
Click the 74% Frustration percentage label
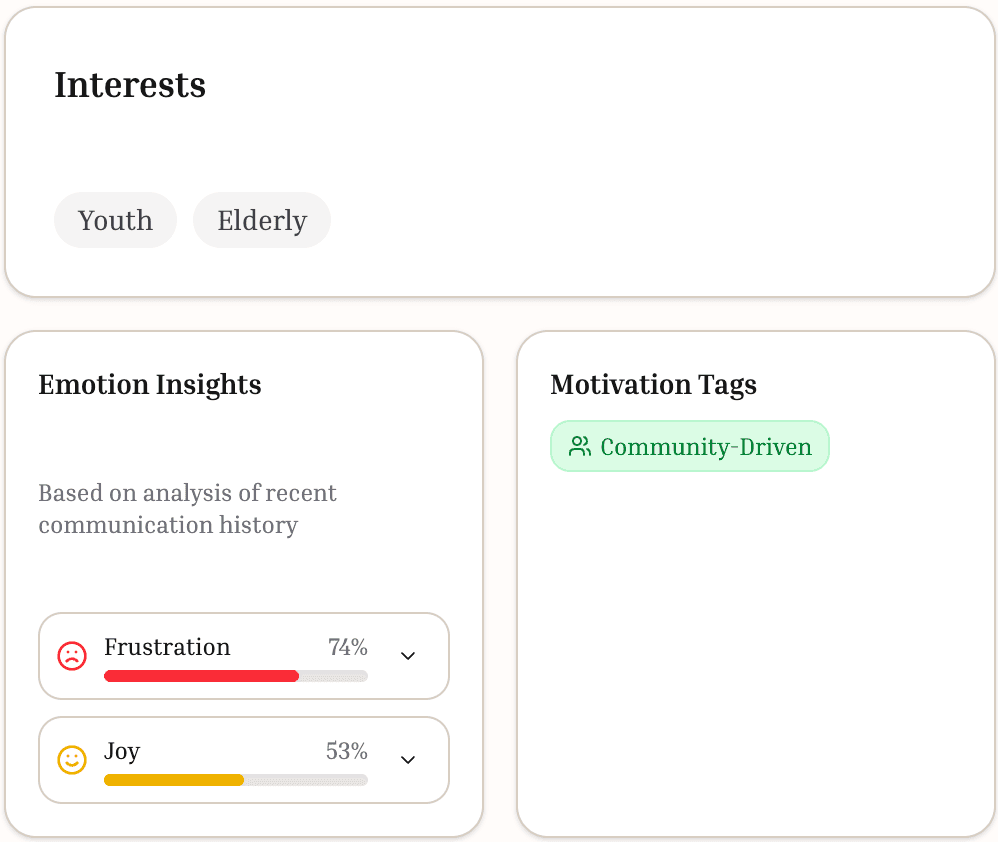pos(349,647)
